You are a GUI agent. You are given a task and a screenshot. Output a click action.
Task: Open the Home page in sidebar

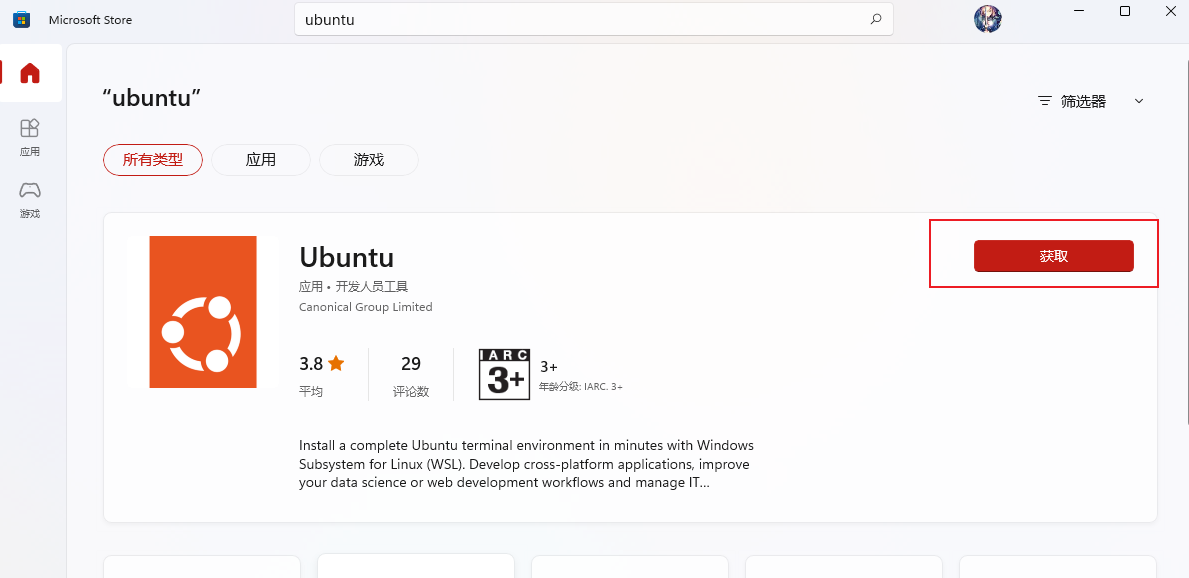click(x=30, y=73)
